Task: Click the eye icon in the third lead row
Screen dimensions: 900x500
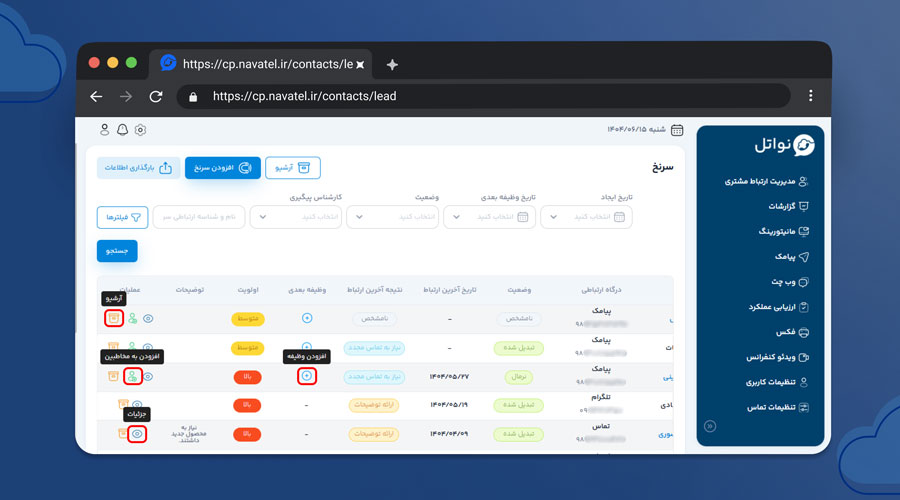Action: click(x=148, y=377)
